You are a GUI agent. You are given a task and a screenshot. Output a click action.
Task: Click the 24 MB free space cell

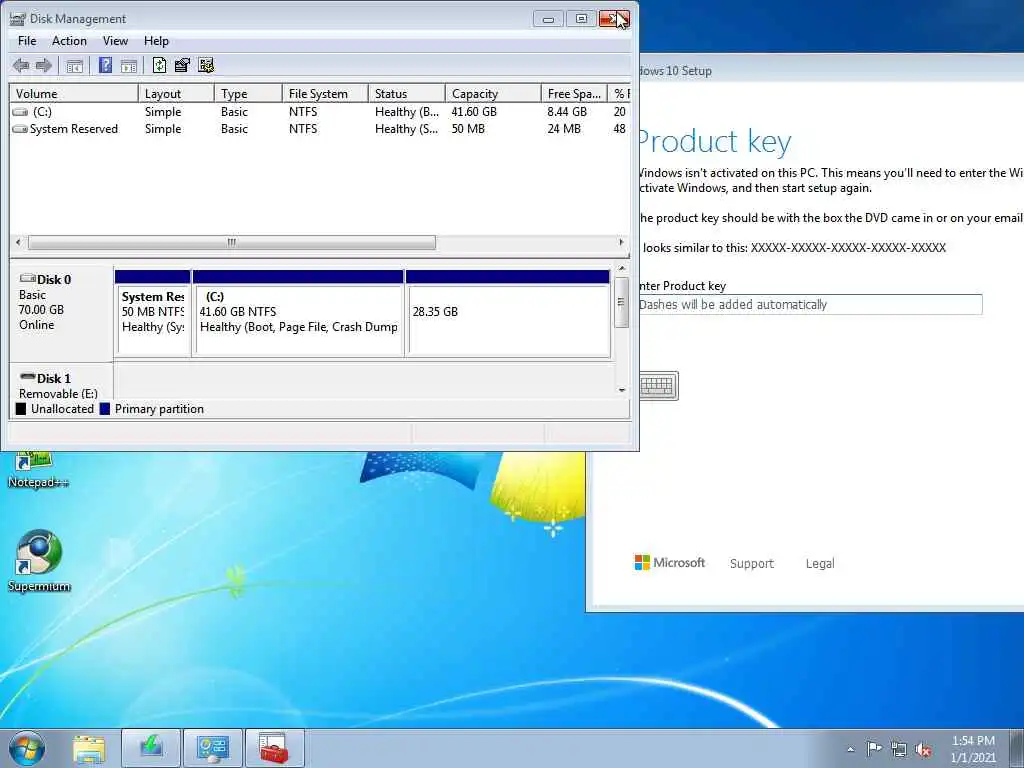pos(564,129)
